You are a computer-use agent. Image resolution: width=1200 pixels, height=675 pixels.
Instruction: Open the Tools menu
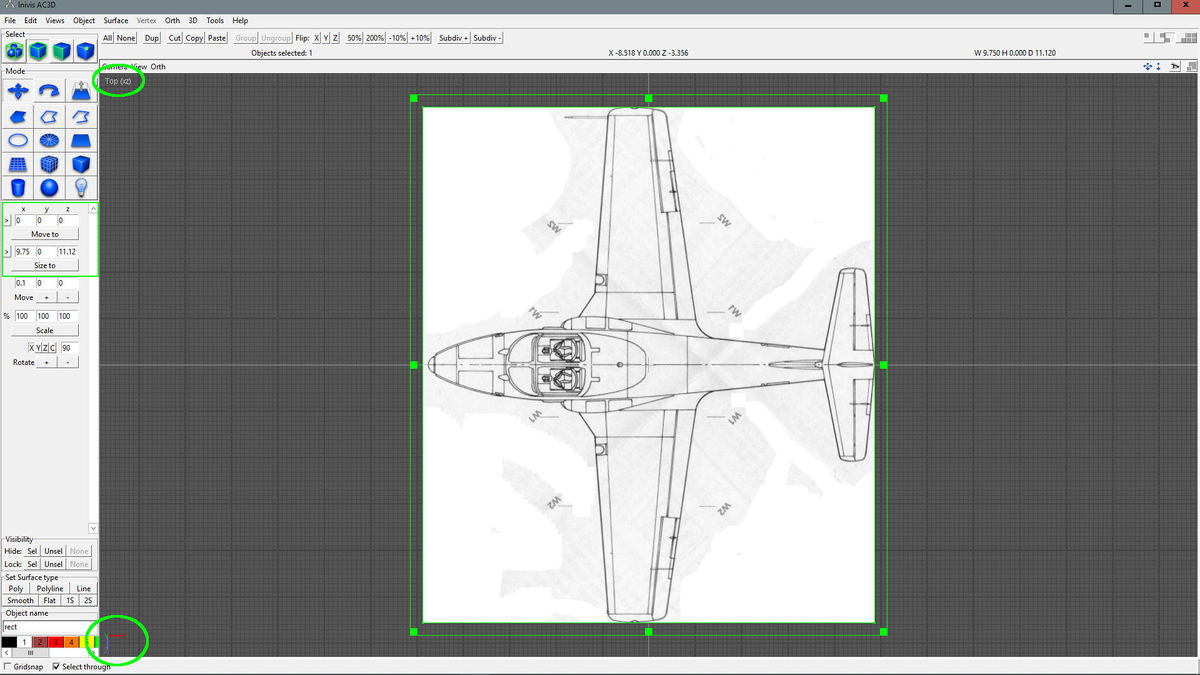(x=214, y=20)
